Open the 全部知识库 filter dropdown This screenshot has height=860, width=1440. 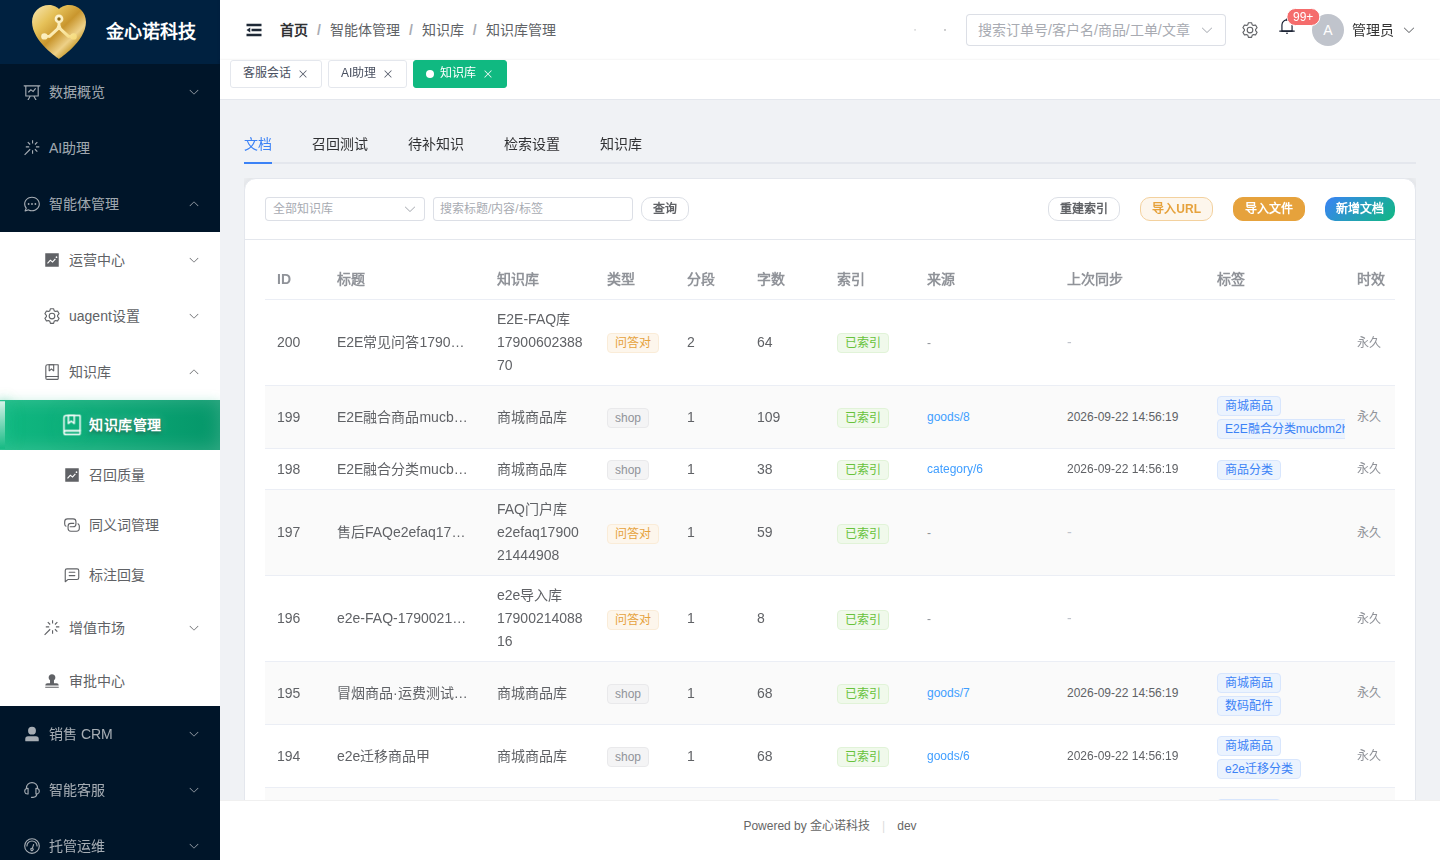(345, 209)
